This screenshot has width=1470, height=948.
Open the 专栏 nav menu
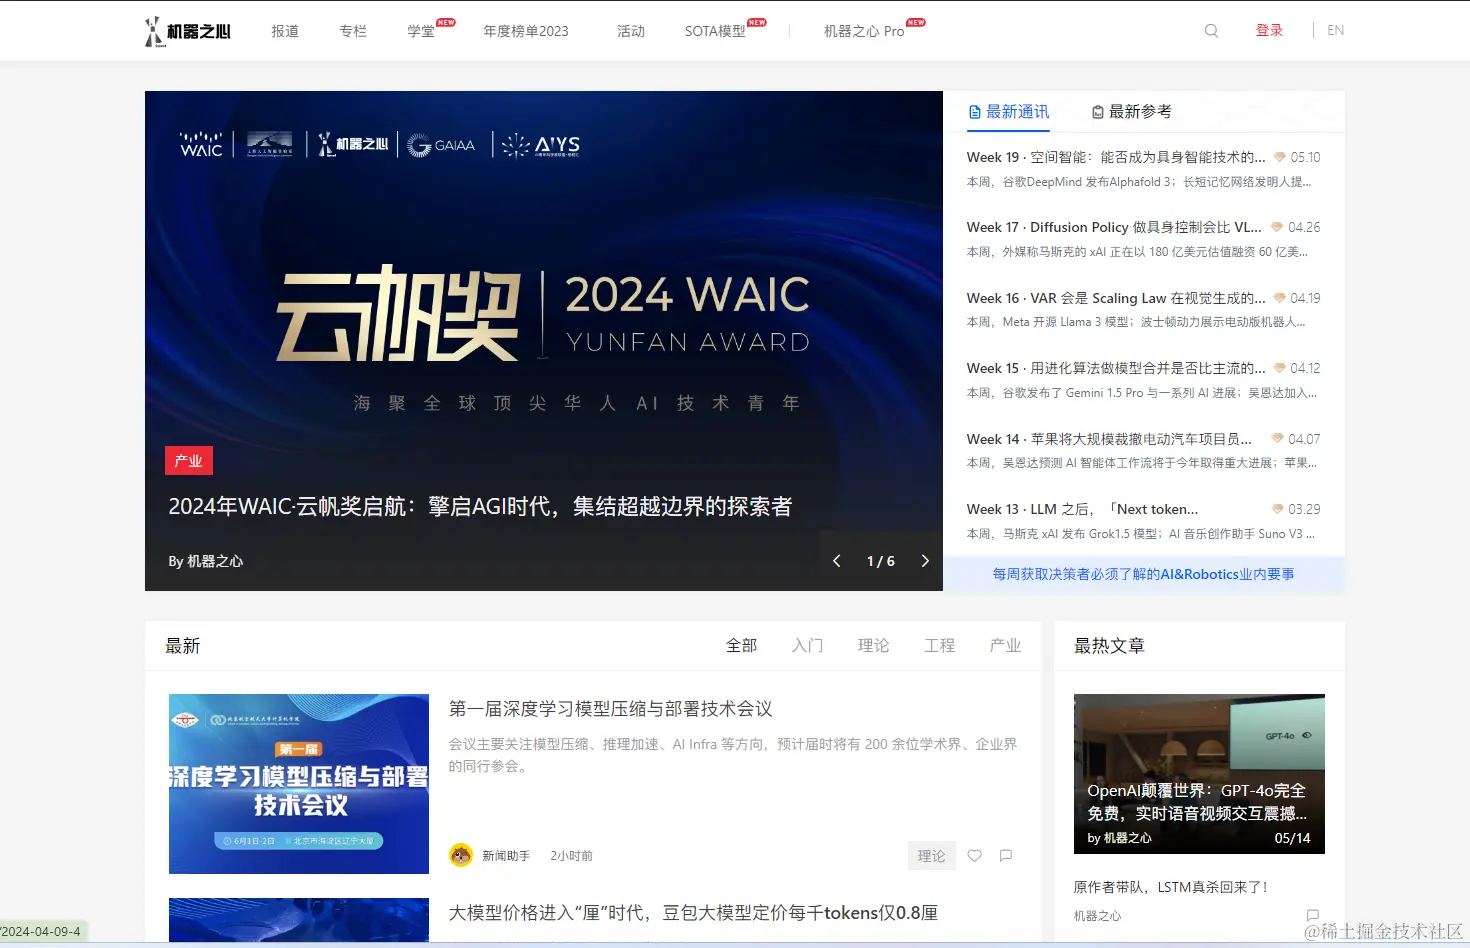pyautogui.click(x=353, y=31)
